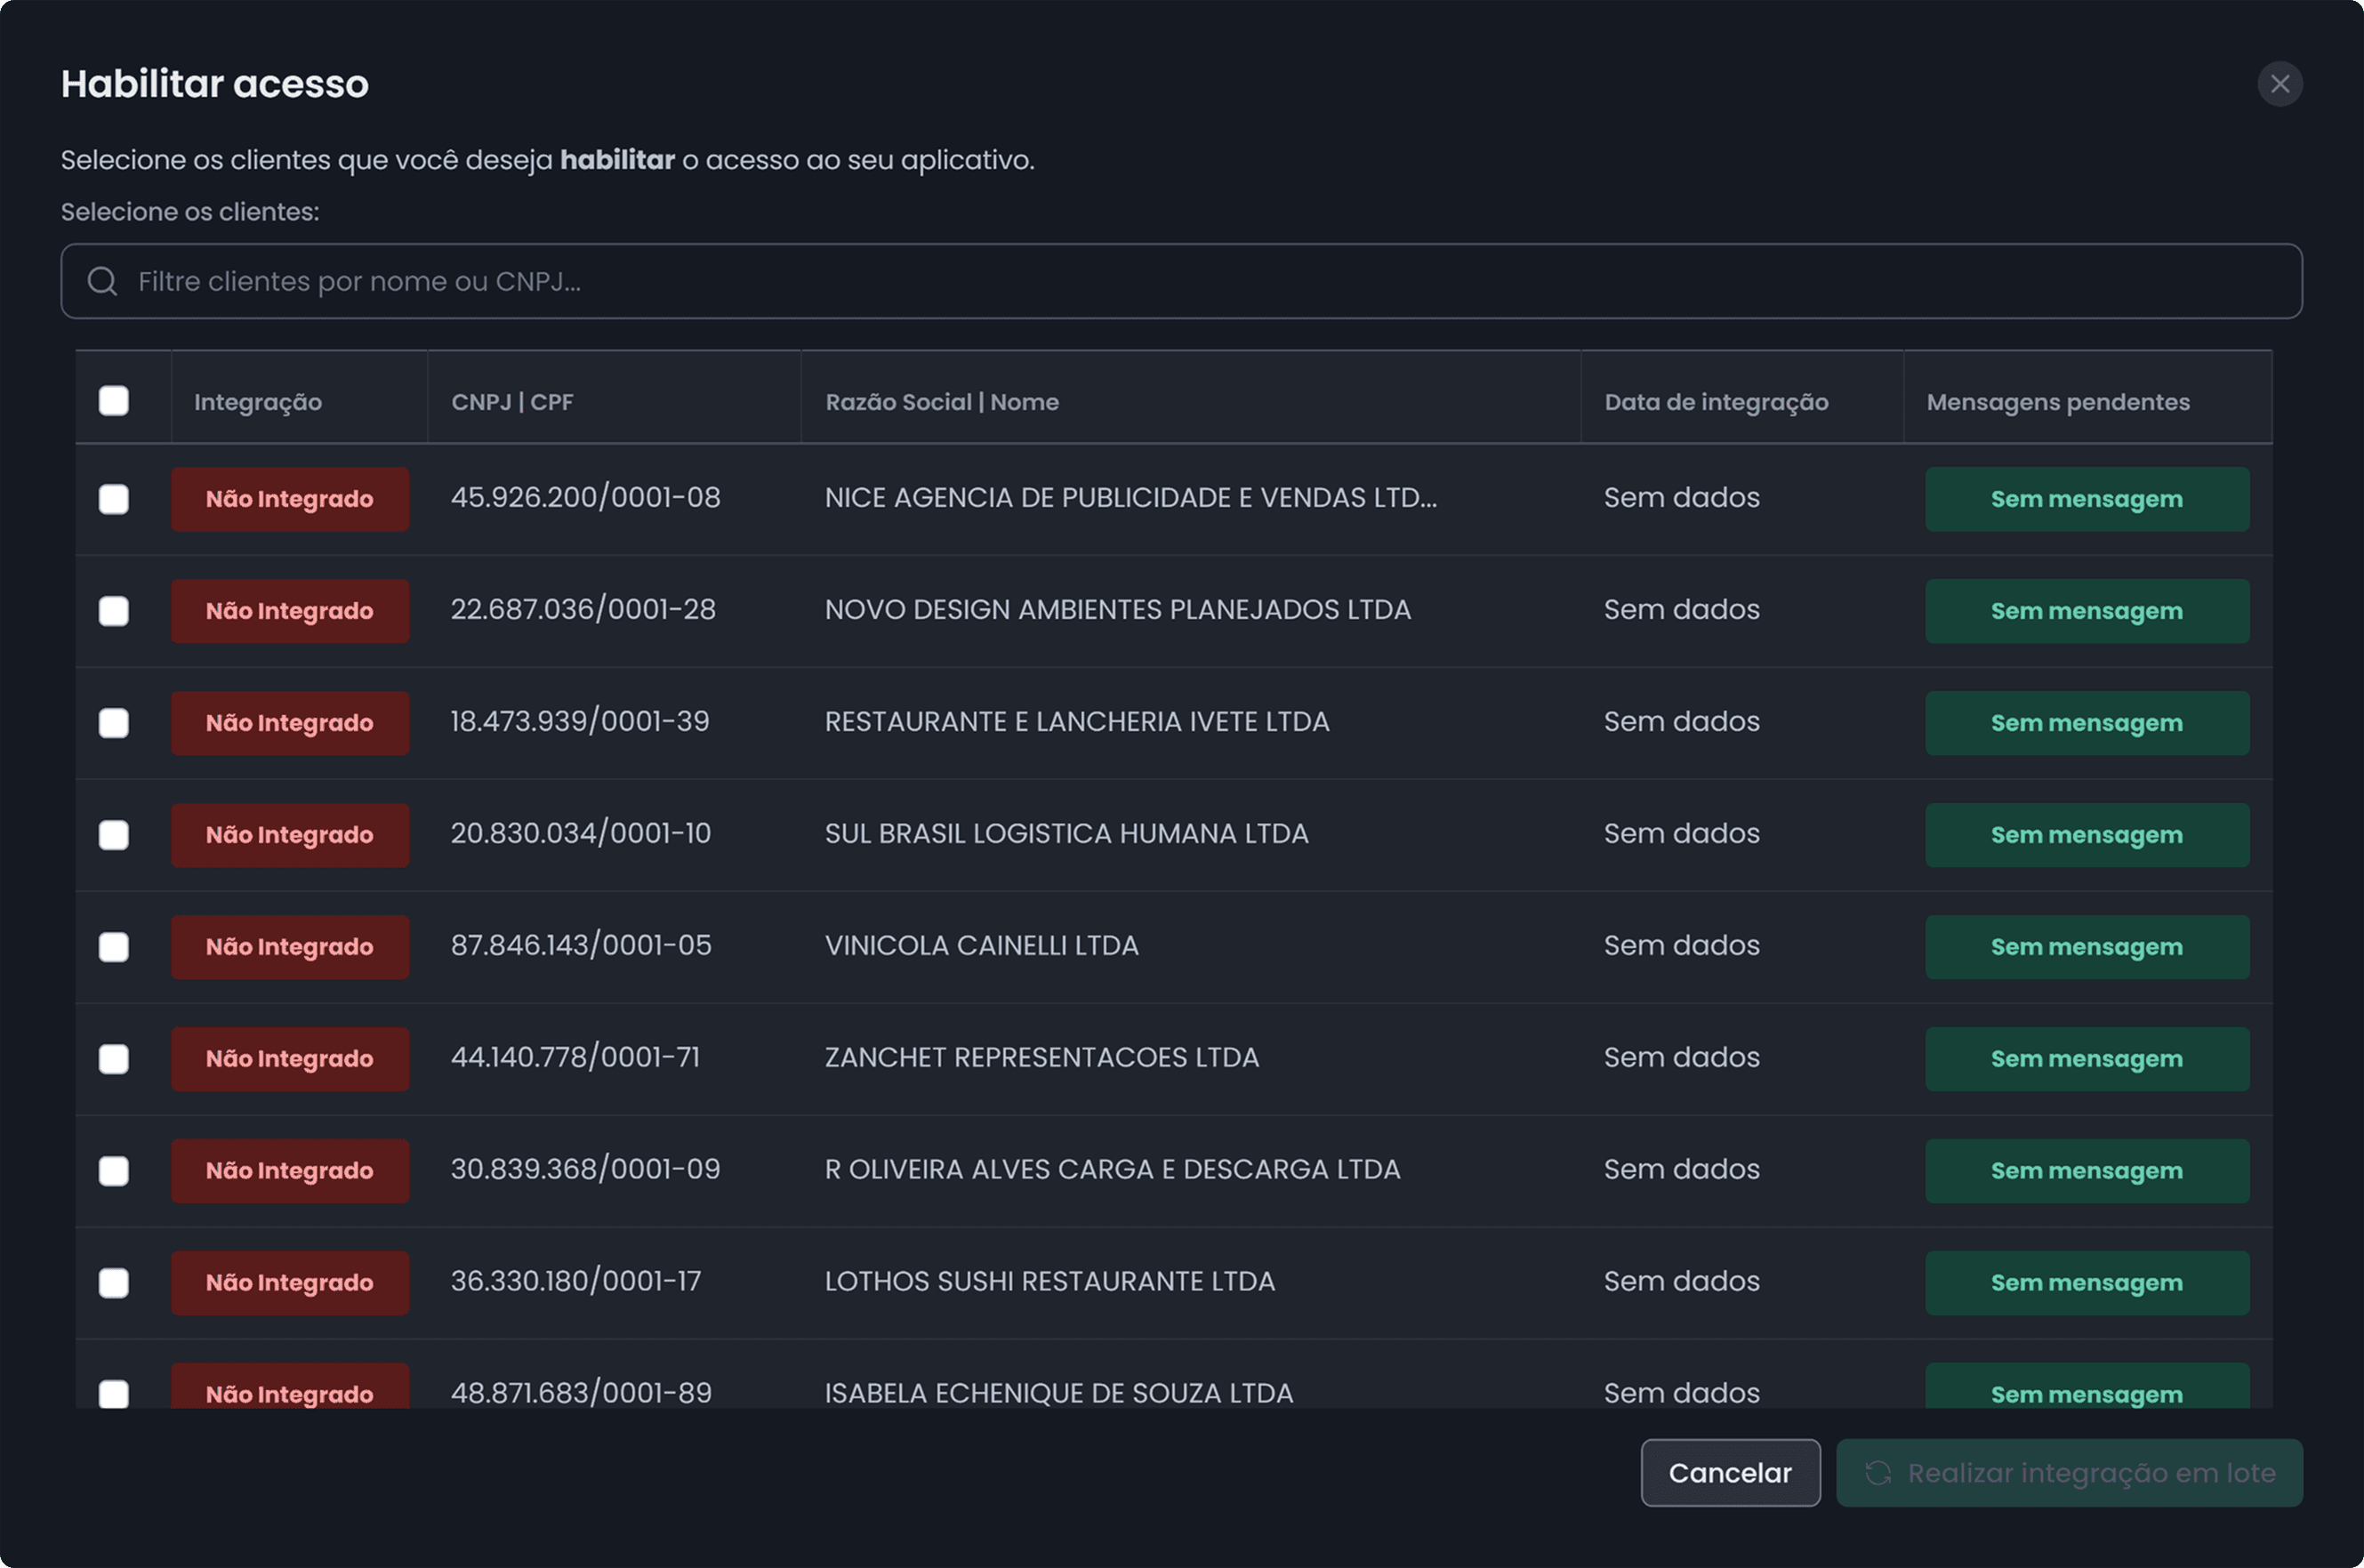Select SUL BRASIL LOGISTICA HUMANA checkbox
Screen dimensions: 2364x1568
(114, 835)
